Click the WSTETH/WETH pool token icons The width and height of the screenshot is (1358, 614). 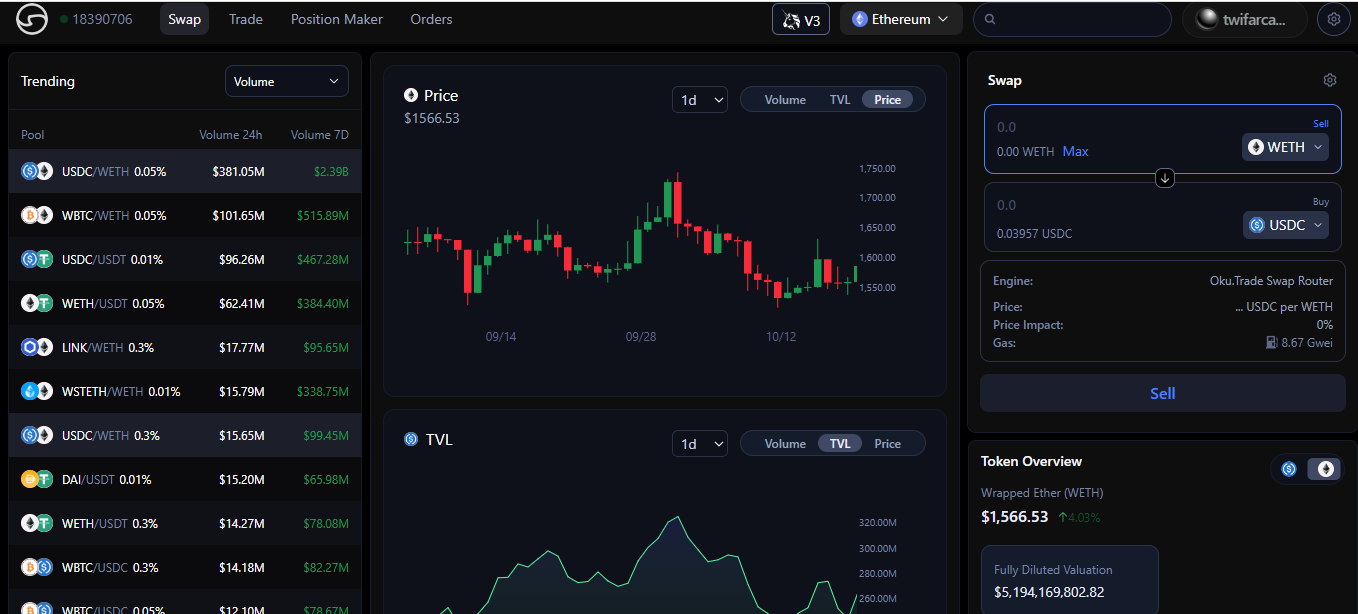(x=37, y=391)
